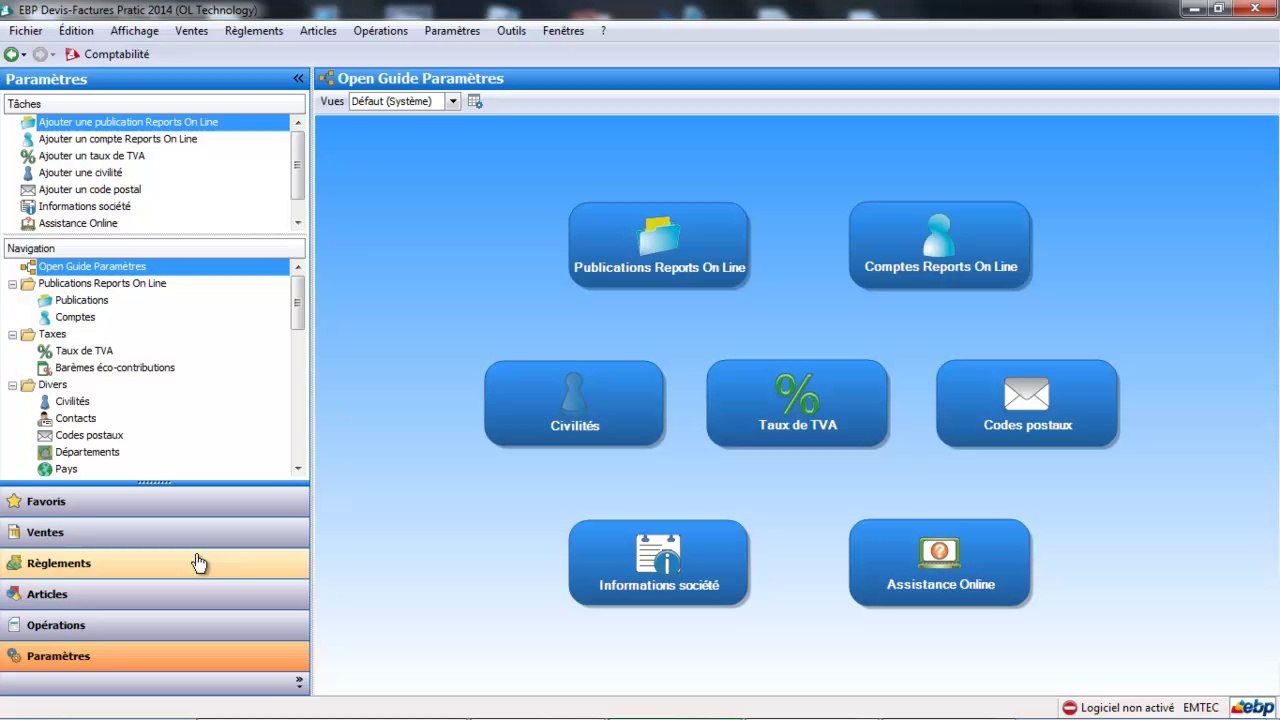Collapse the Divers tree folder
This screenshot has width=1280, height=720.
pyautogui.click(x=13, y=385)
